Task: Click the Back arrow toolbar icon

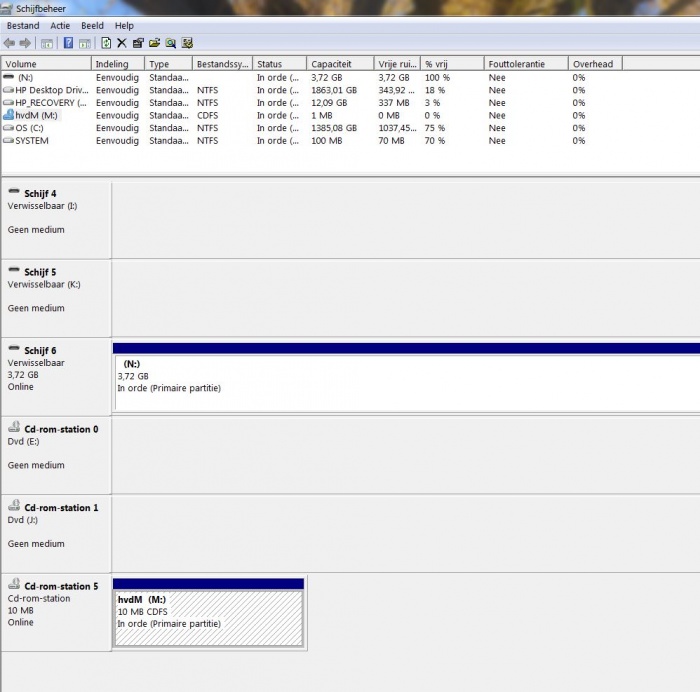Action: (x=9, y=43)
